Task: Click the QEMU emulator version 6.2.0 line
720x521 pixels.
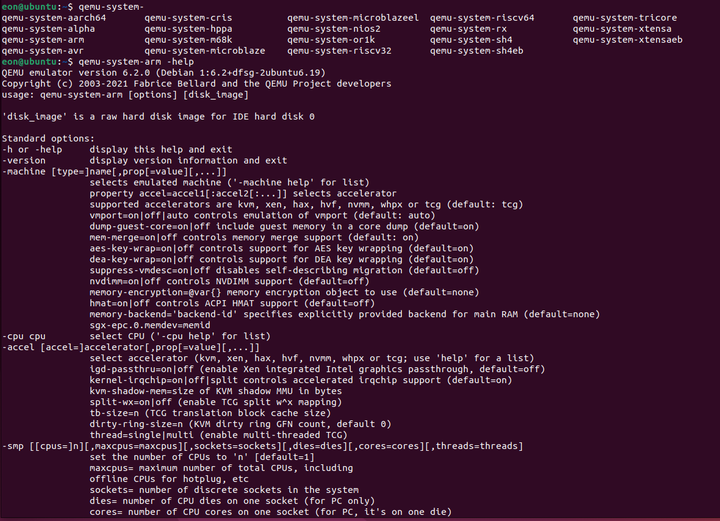Action: (x=163, y=73)
